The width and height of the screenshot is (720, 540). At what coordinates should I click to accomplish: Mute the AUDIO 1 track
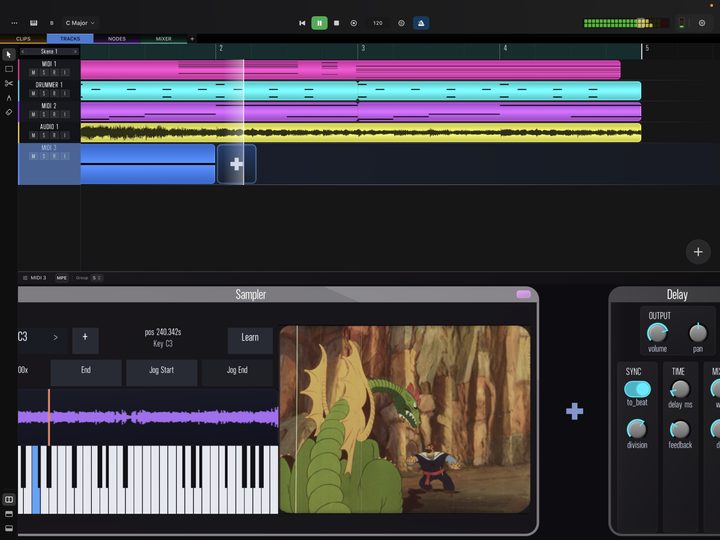tap(33, 135)
